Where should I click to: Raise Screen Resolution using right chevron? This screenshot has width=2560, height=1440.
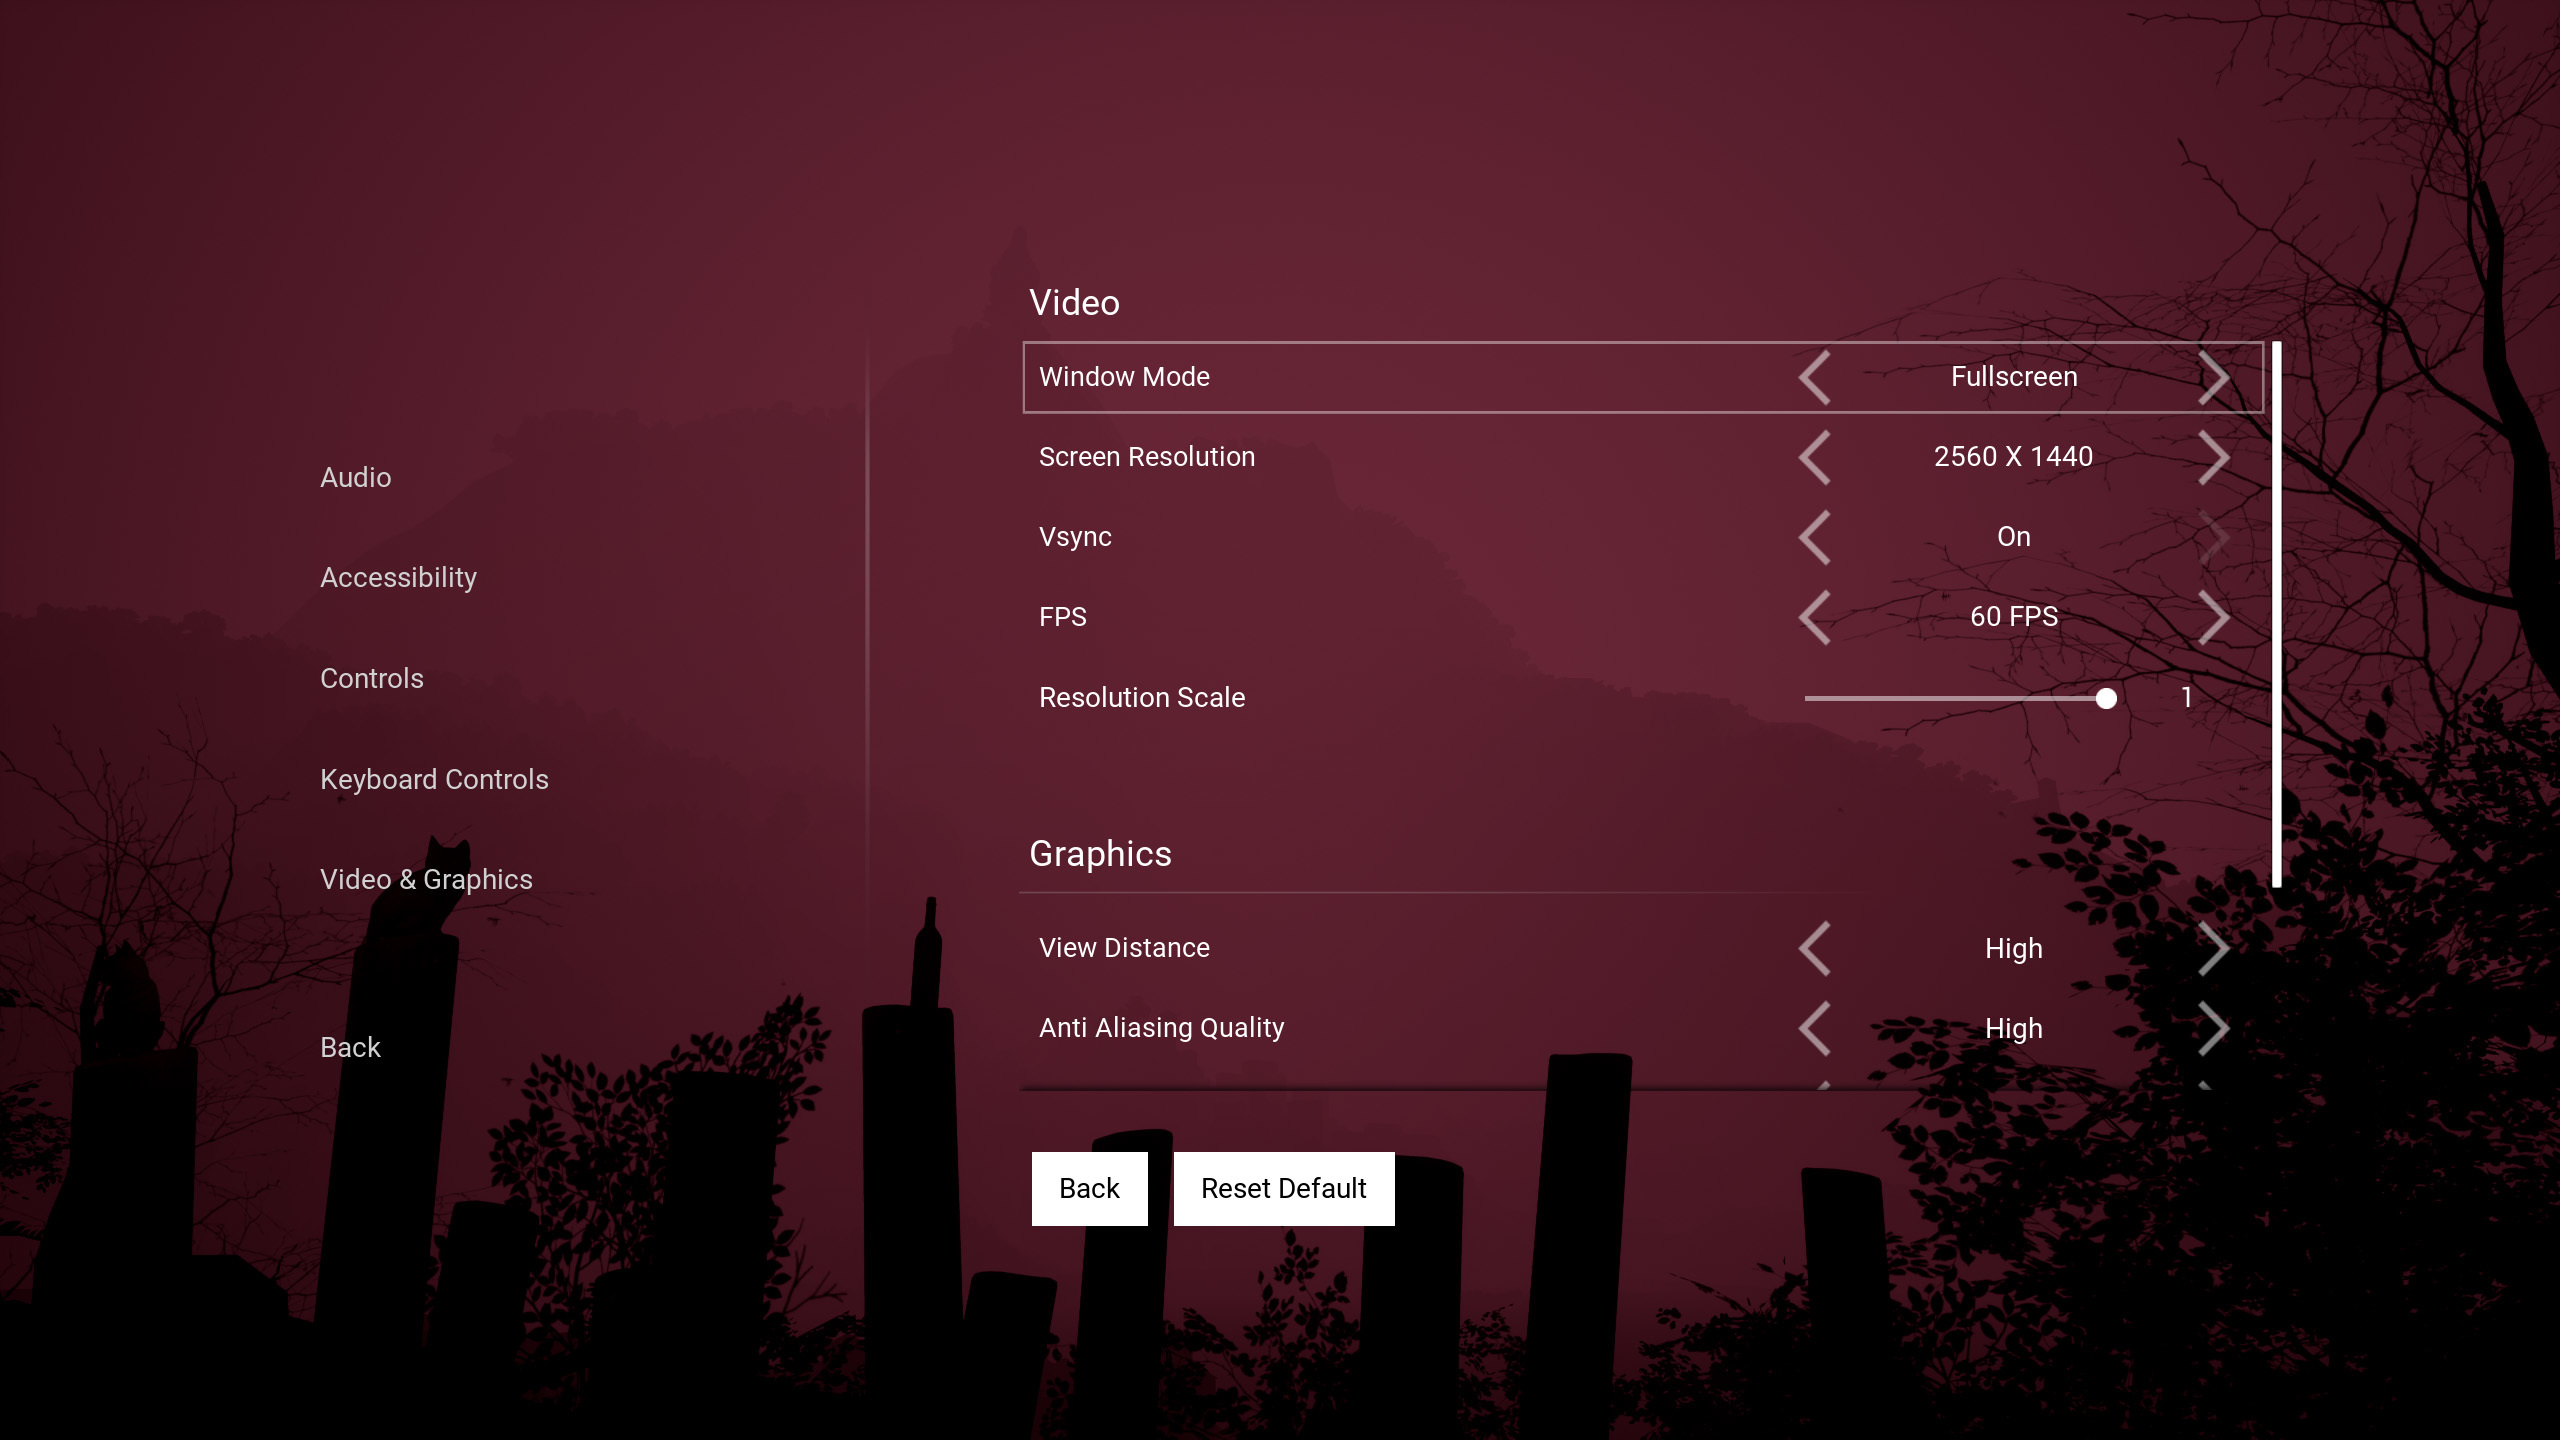2214,457
